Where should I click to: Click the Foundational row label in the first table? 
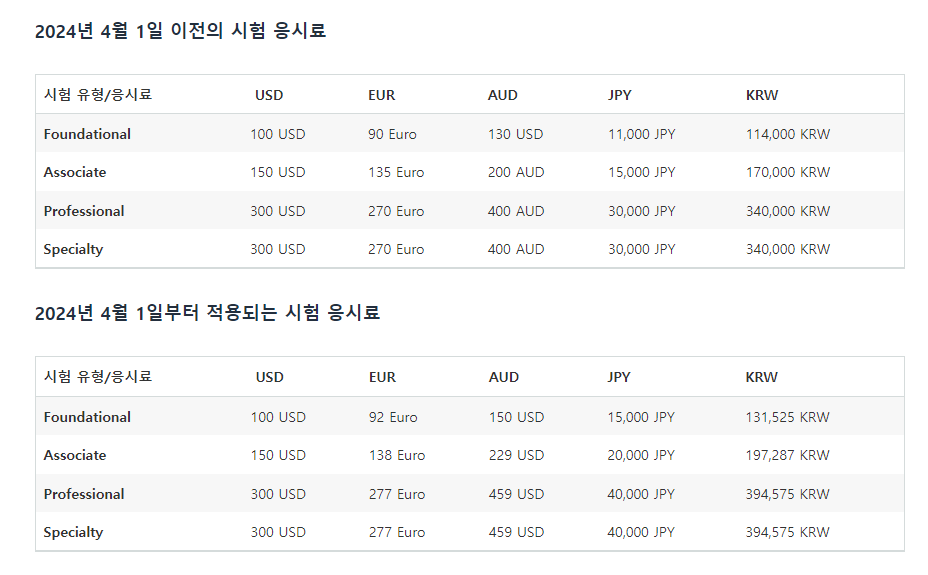[x=87, y=134]
